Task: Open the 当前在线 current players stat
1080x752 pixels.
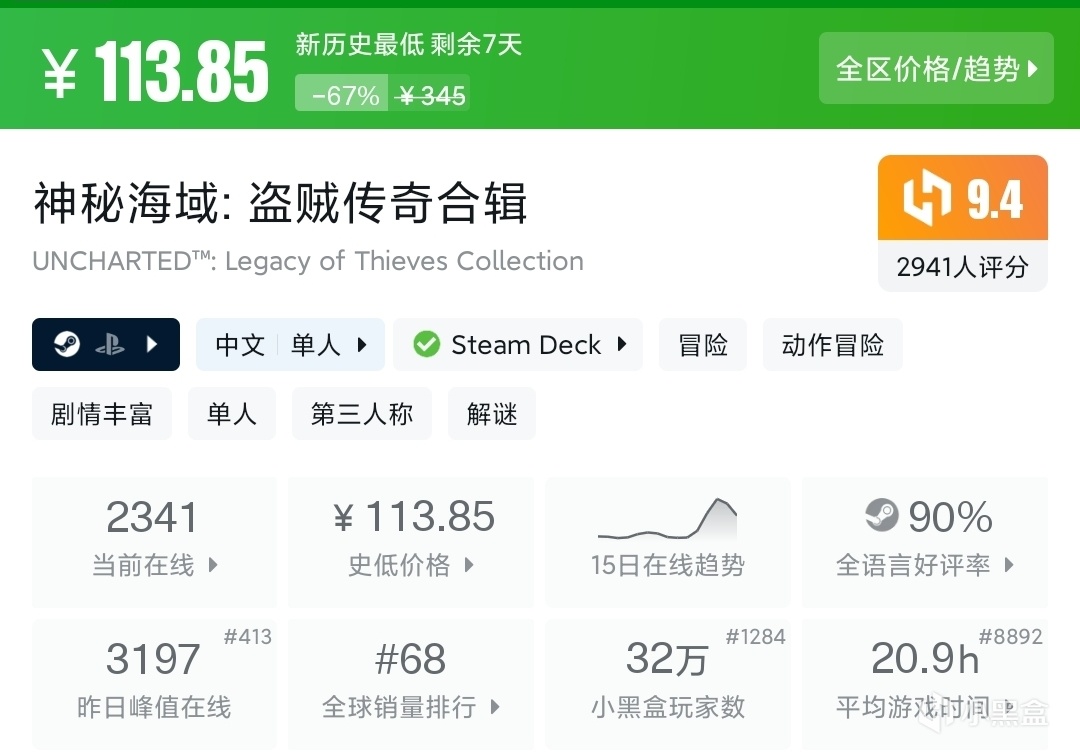Action: (x=154, y=541)
